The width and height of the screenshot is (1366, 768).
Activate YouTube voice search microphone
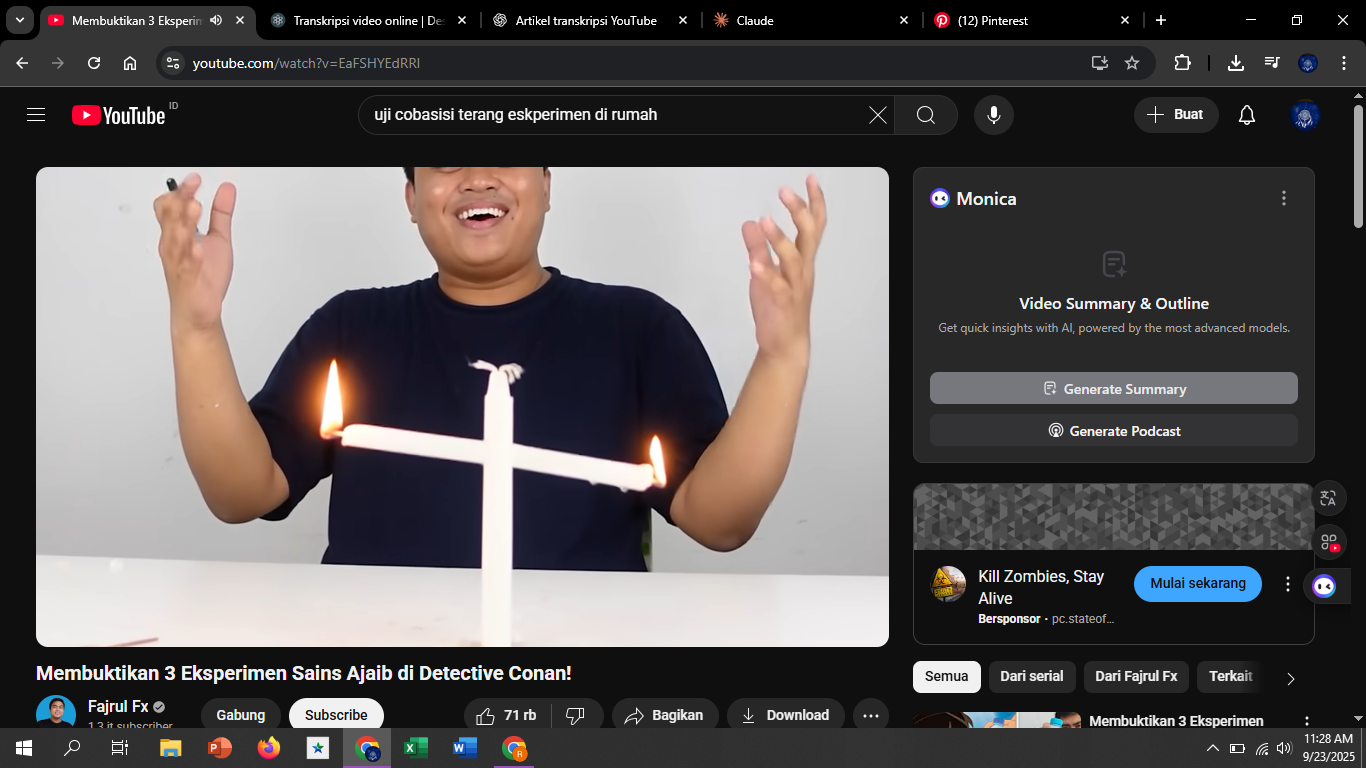click(993, 114)
